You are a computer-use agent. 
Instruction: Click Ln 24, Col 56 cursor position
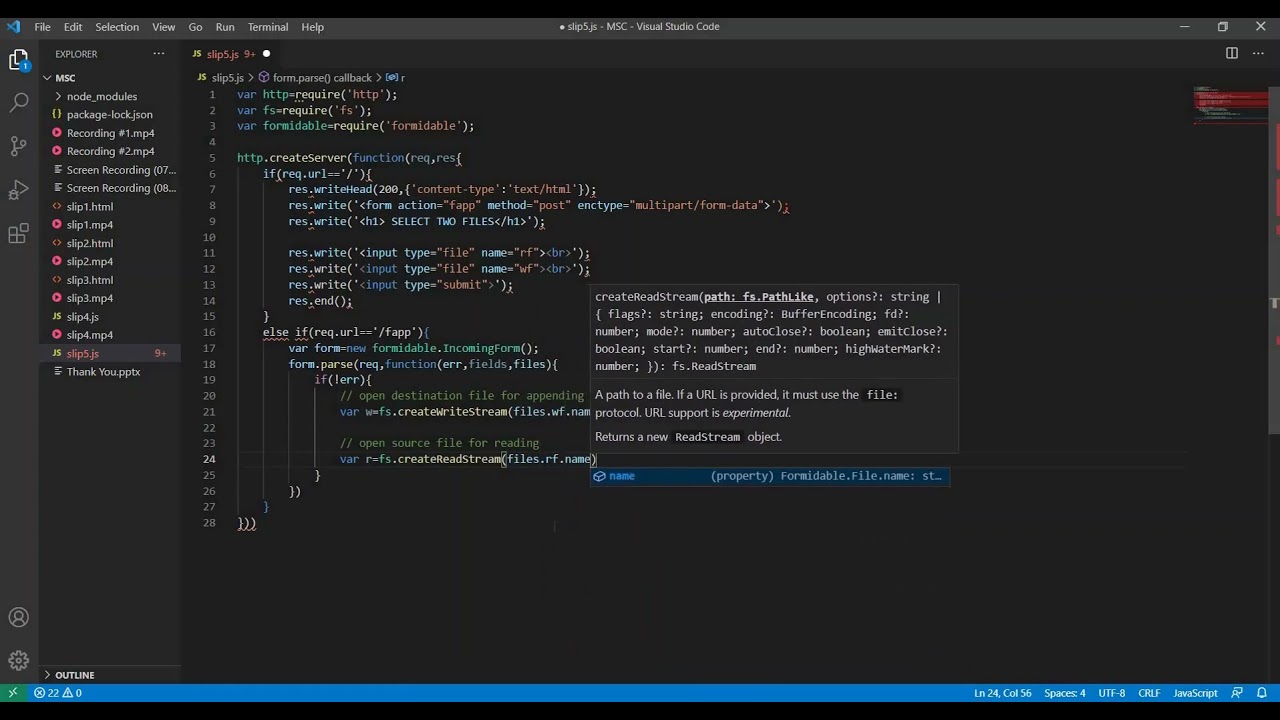click(x=1003, y=693)
